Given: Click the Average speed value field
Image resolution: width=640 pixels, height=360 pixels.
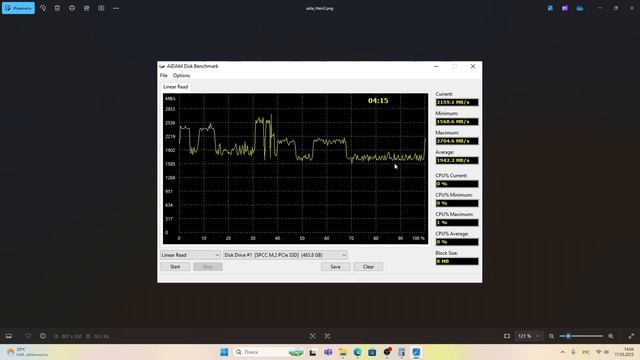Looking at the screenshot, I should pos(457,160).
